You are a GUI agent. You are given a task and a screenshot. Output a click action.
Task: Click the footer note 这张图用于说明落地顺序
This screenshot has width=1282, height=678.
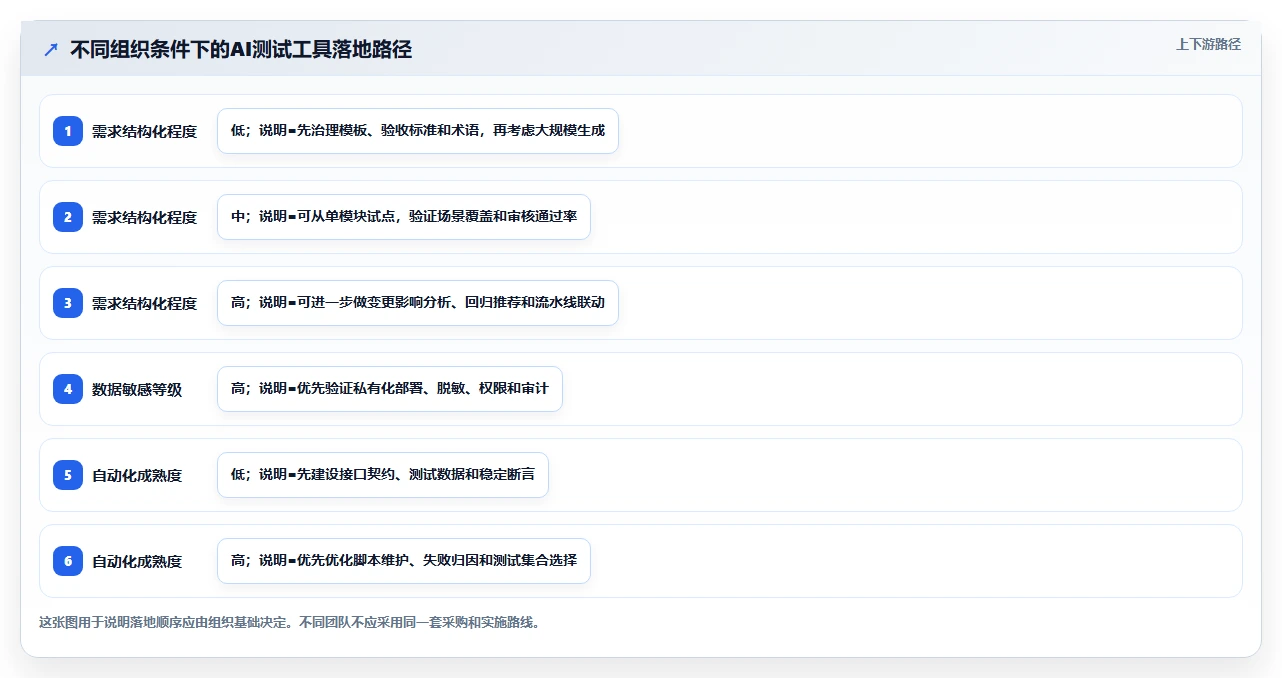pos(291,622)
